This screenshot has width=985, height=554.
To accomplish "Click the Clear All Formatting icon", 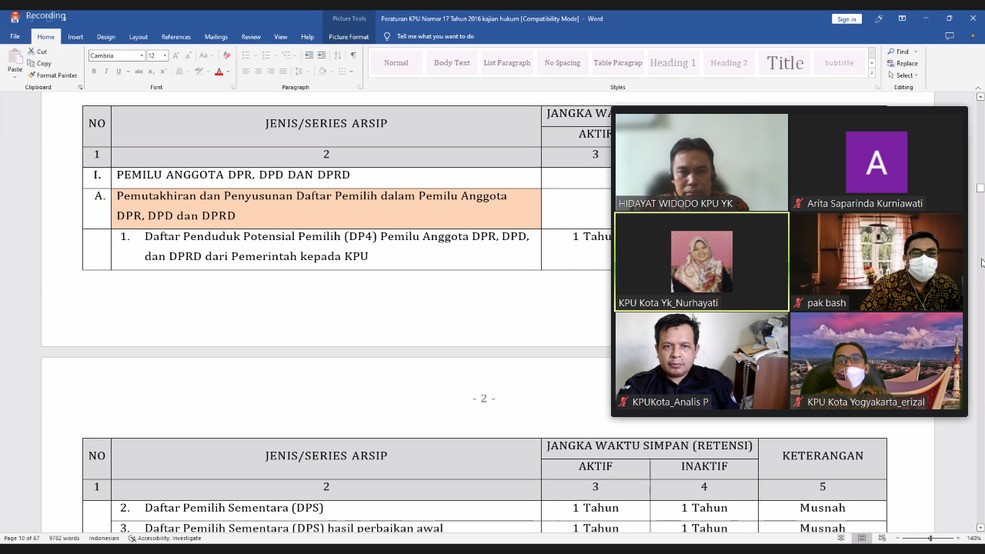I will 227,56.
